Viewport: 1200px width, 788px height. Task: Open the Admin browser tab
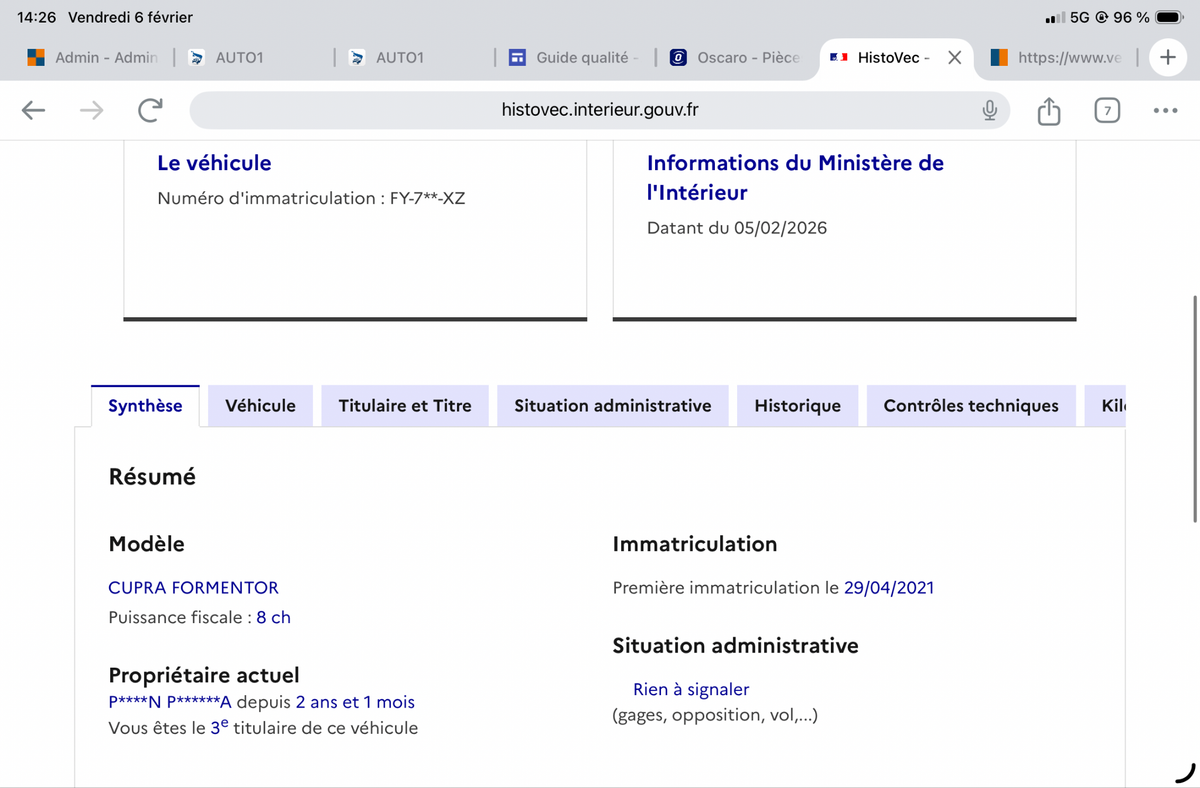[93, 57]
